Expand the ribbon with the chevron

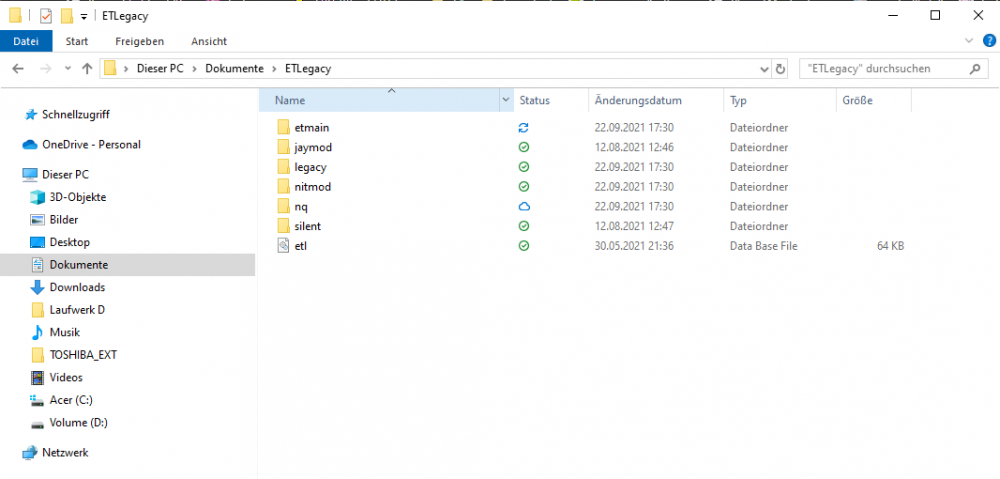point(969,41)
